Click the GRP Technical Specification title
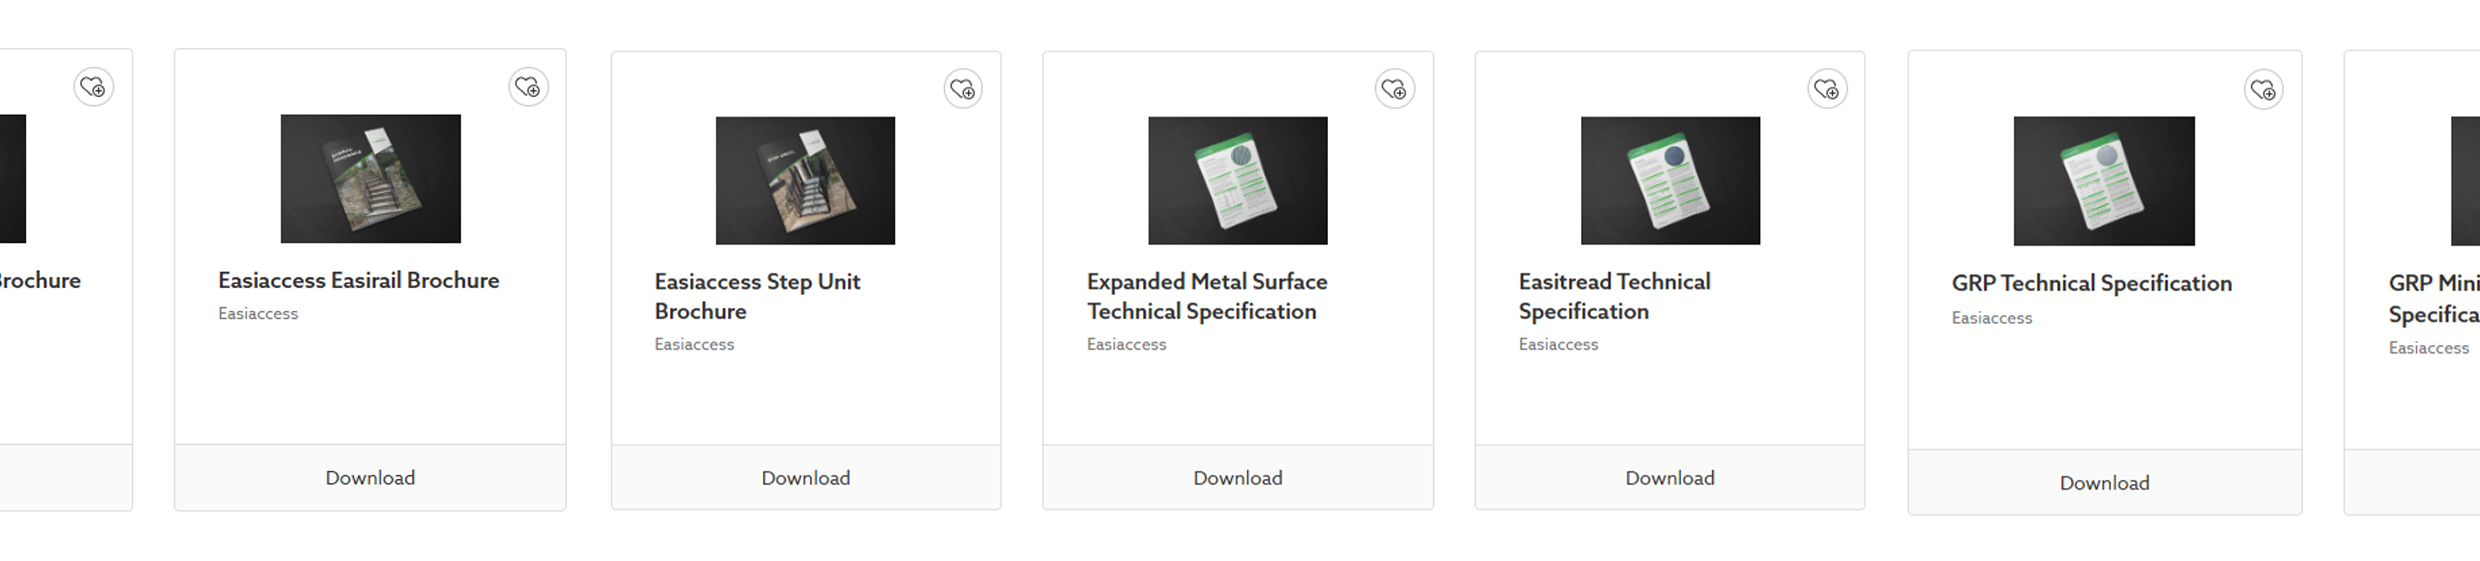This screenshot has height=561, width=2480. click(2091, 284)
